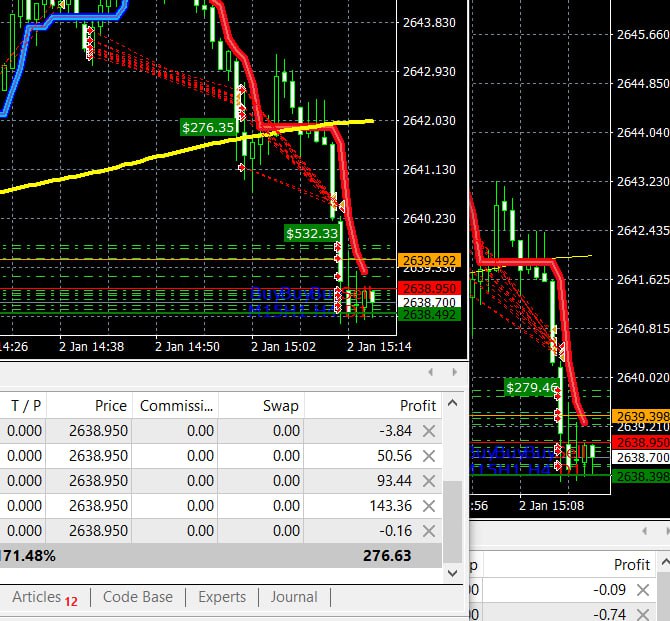The image size is (670, 621).
Task: Select the orange 2639.492 price level tag
Action: pyautogui.click(x=429, y=260)
